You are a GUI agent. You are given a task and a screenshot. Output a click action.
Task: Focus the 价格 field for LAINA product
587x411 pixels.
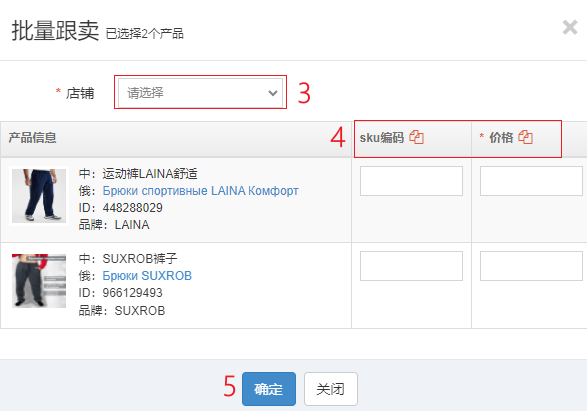click(531, 181)
